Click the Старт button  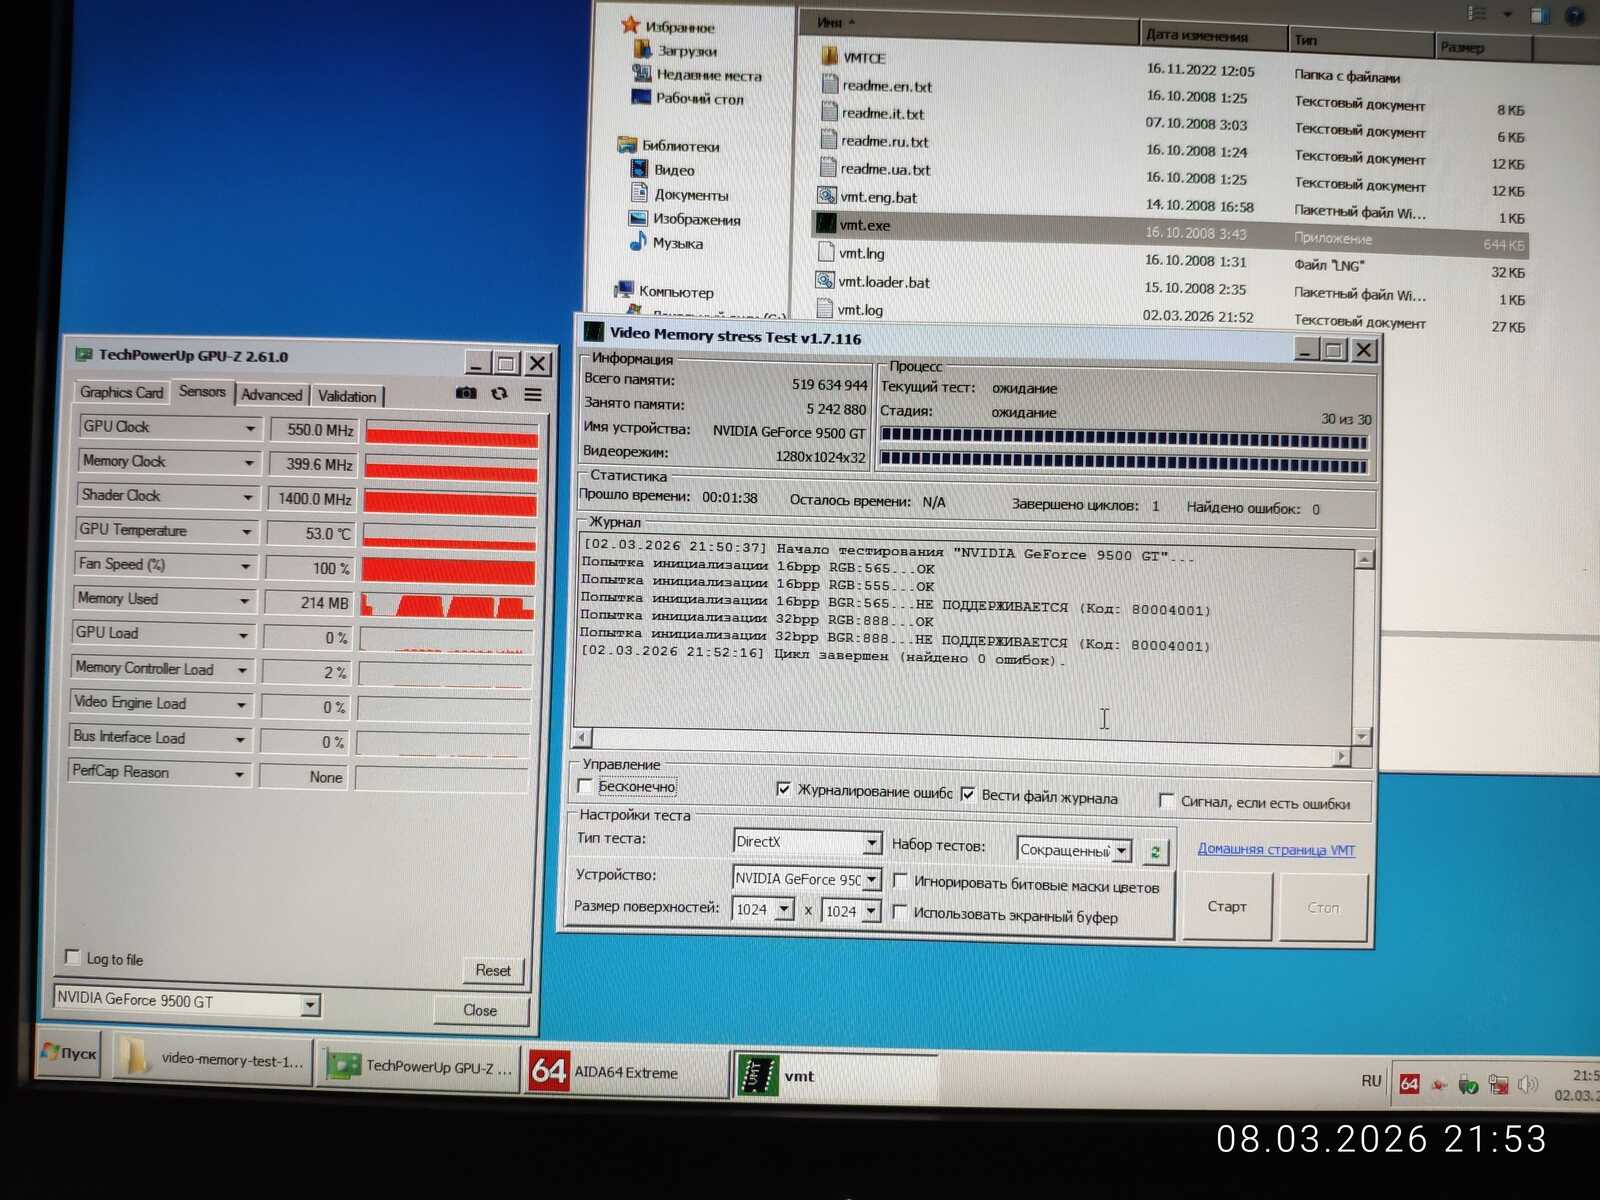click(x=1227, y=907)
